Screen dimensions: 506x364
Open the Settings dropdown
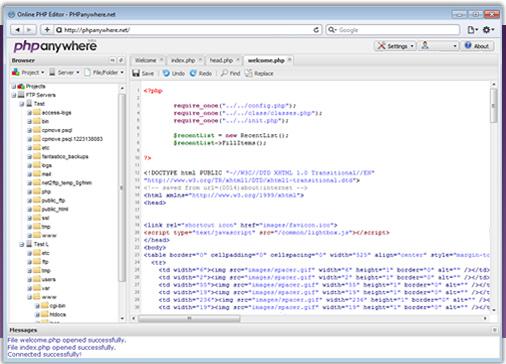tap(395, 46)
